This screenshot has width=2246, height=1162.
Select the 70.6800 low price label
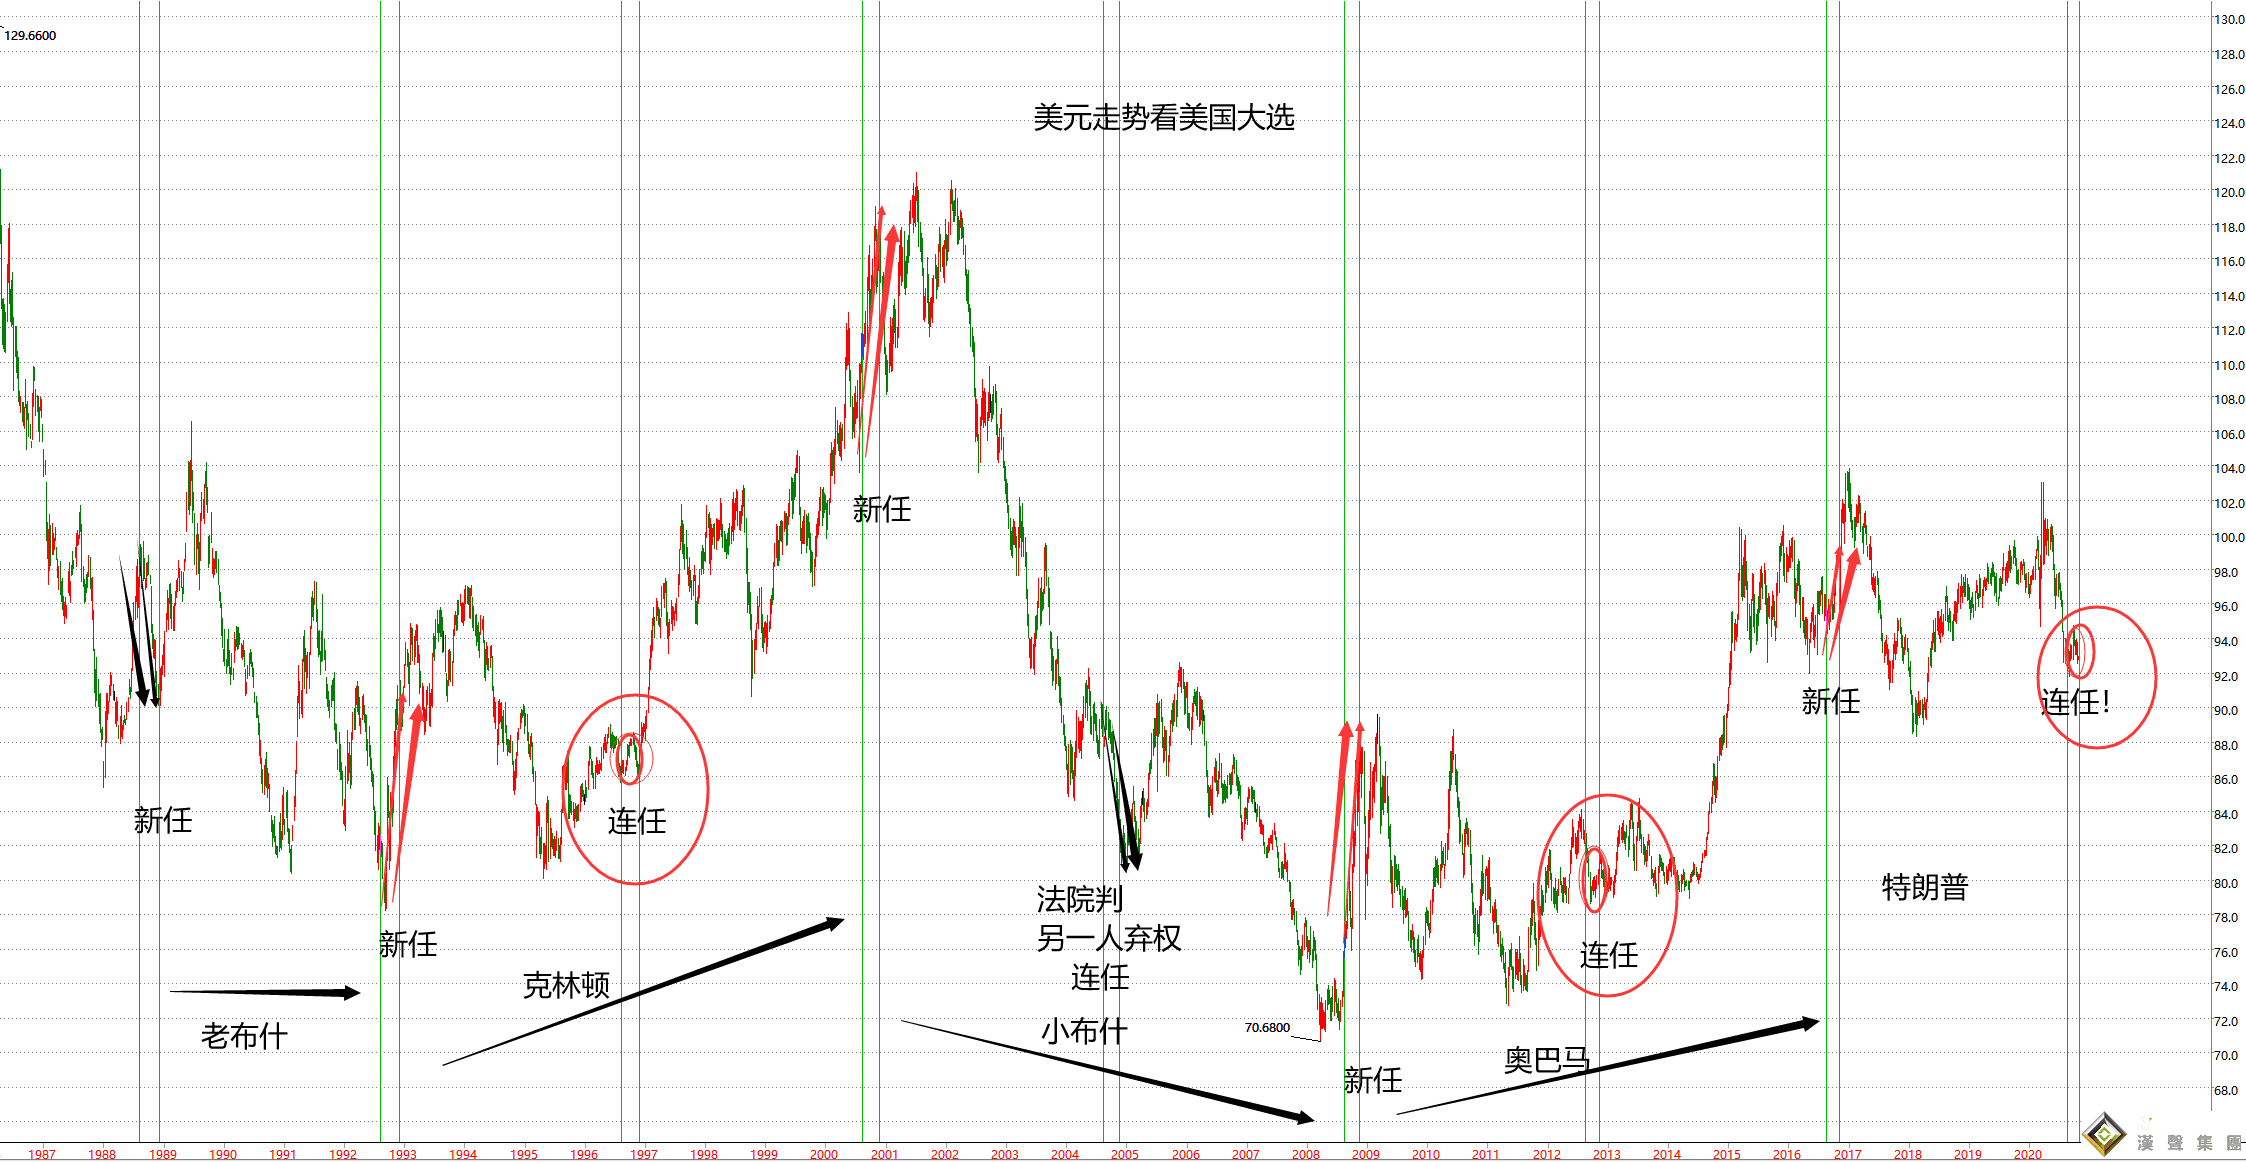[x=1267, y=1027]
